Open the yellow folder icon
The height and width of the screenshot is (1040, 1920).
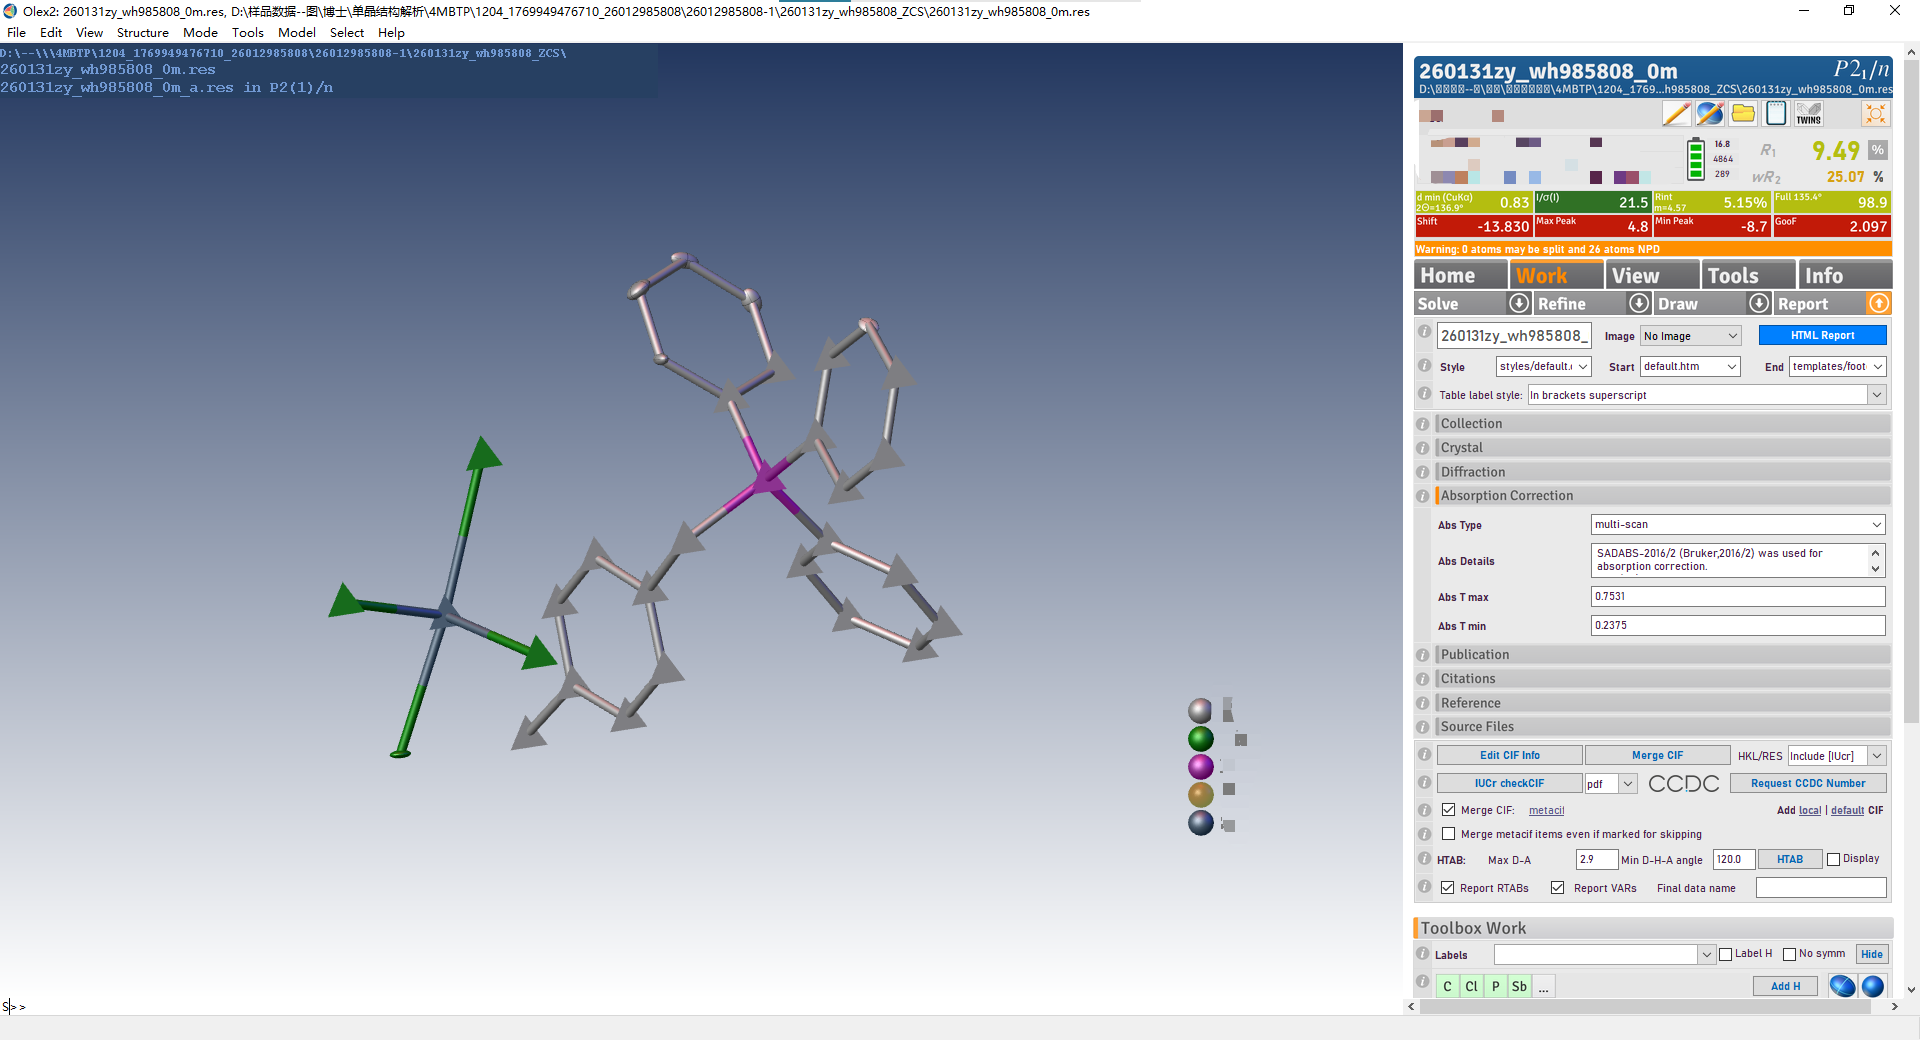coord(1743,114)
